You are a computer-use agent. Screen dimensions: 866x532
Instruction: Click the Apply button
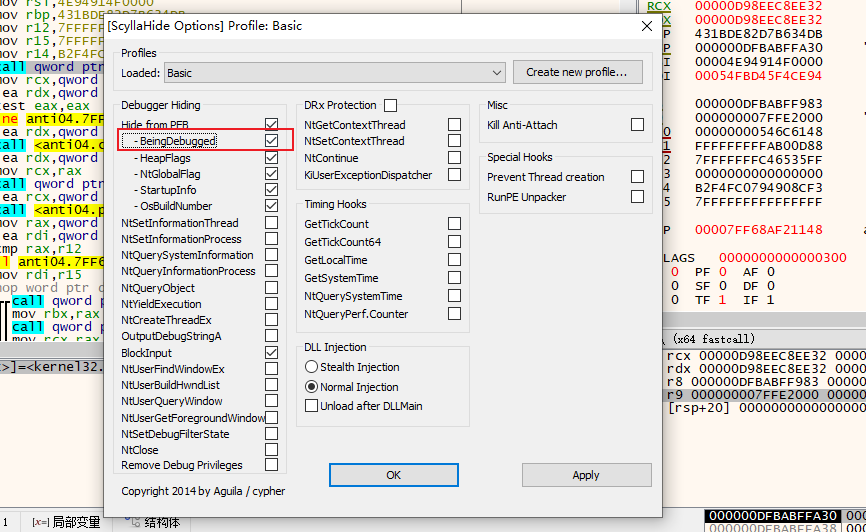coord(586,475)
